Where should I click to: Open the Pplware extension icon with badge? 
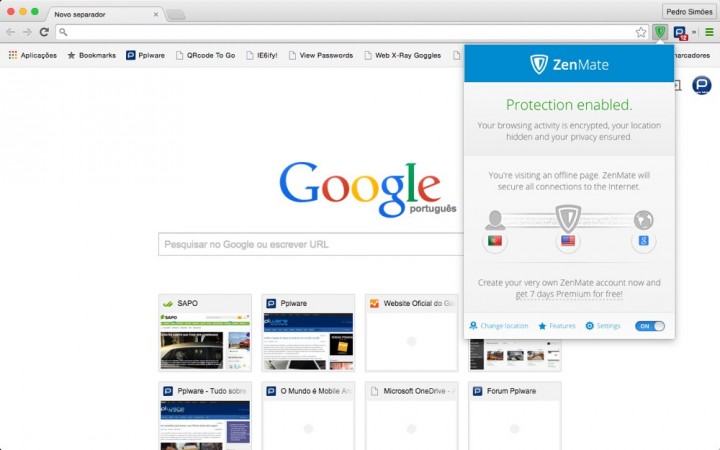680,33
